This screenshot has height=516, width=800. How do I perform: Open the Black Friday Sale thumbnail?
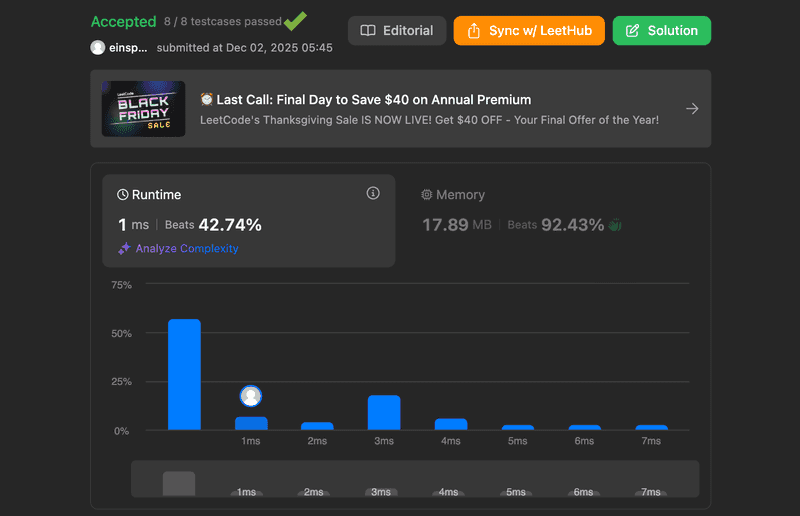pyautogui.click(x=143, y=109)
